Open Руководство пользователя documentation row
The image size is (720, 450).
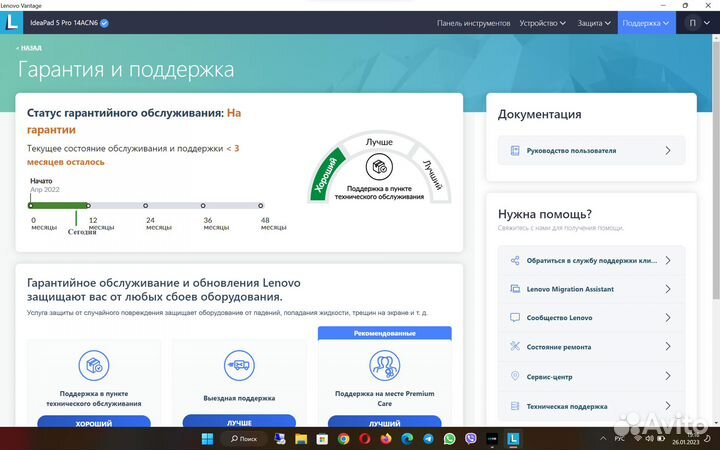pyautogui.click(x=591, y=151)
